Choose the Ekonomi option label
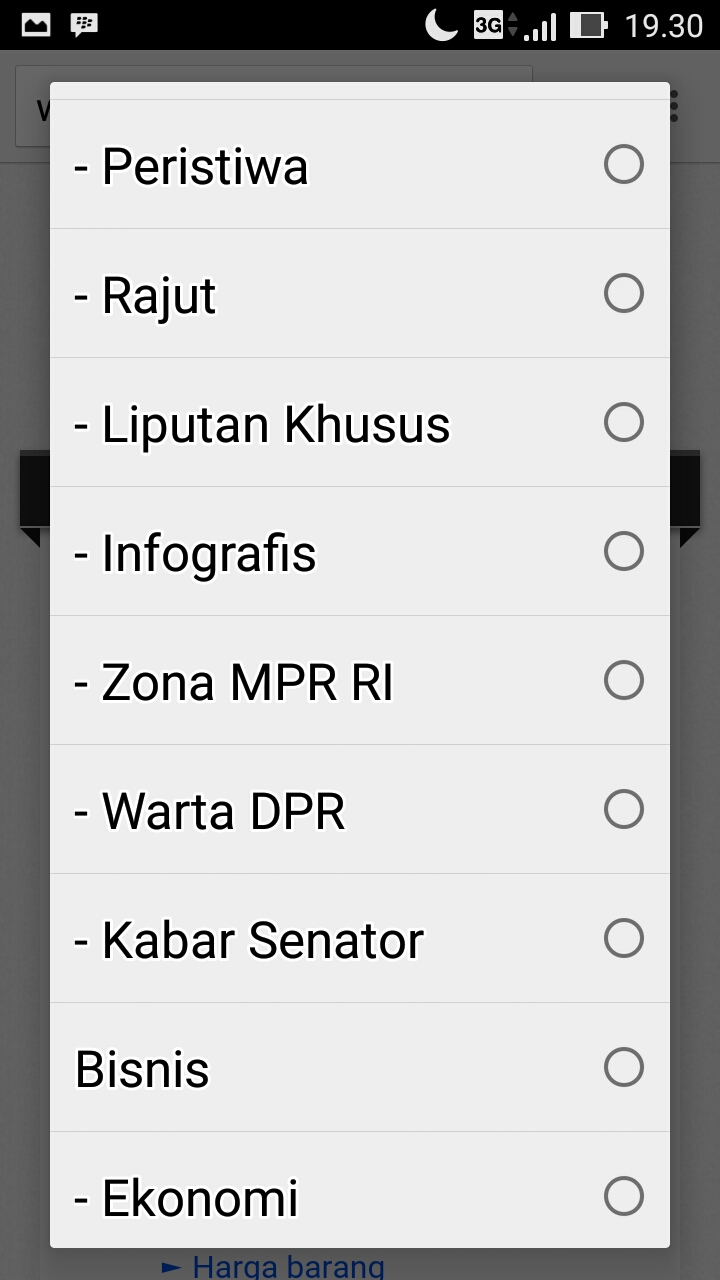 pos(187,1198)
